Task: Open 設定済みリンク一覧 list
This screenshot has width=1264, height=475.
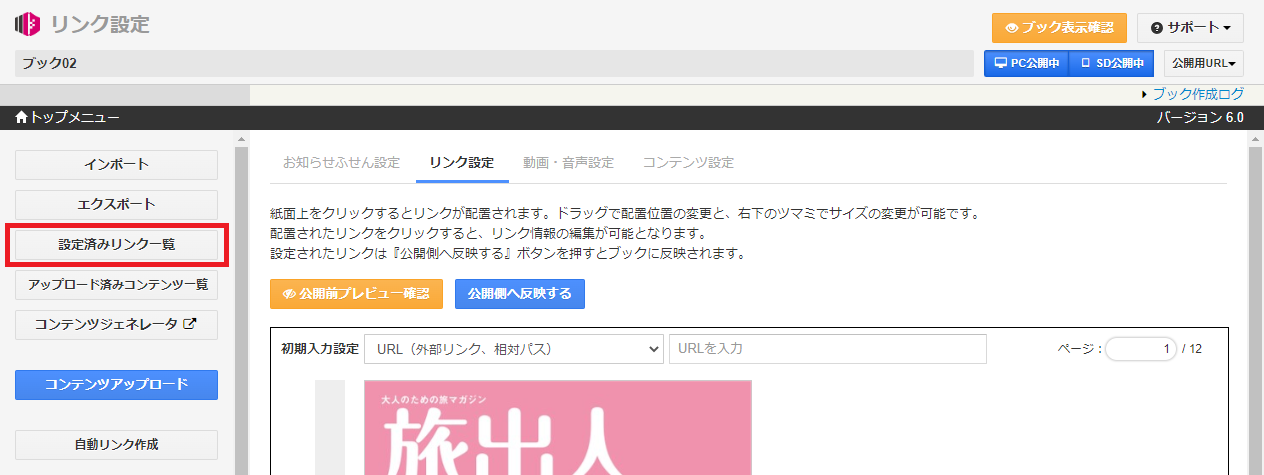Action: (116, 244)
